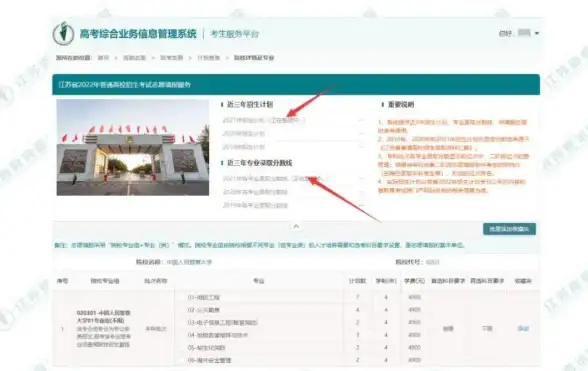Screen dimensions: 588x371
Task: Select the 03-电子信息工程 major row
Action: pos(259,322)
